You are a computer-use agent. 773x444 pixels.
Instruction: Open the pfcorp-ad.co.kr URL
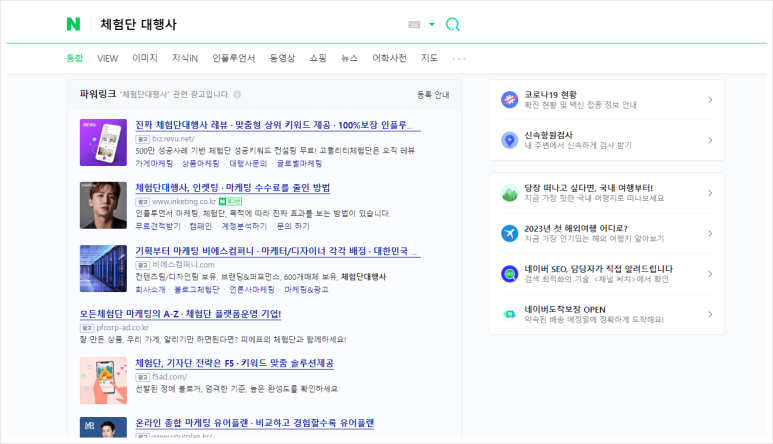122,328
